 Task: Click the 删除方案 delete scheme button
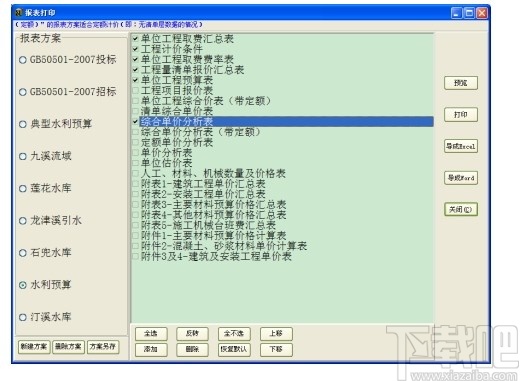pyautogui.click(x=68, y=347)
